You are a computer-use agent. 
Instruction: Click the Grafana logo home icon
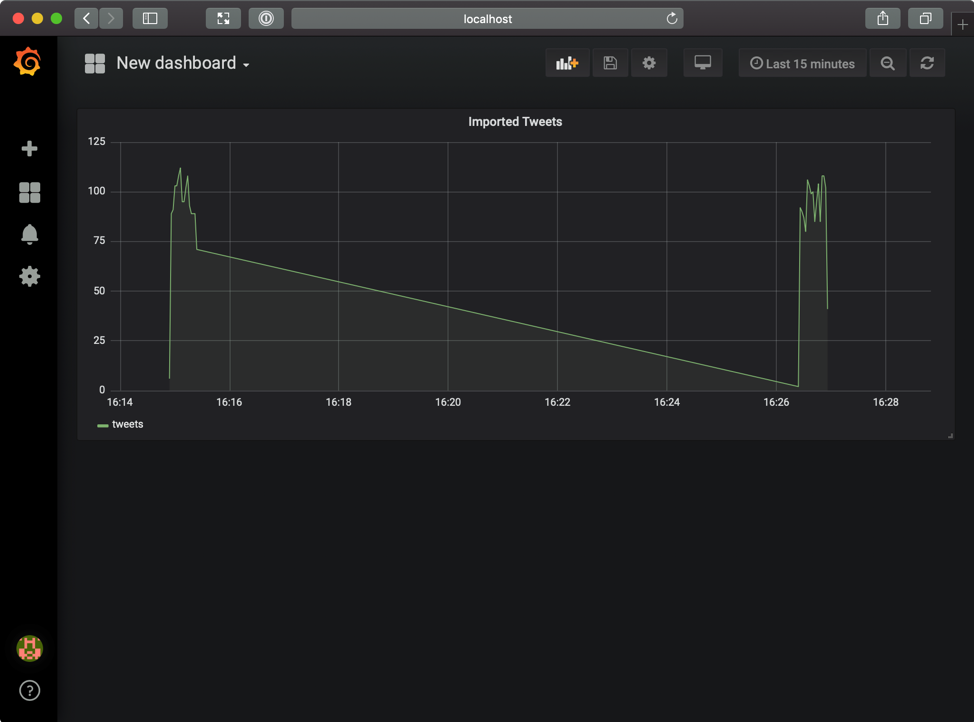point(28,63)
